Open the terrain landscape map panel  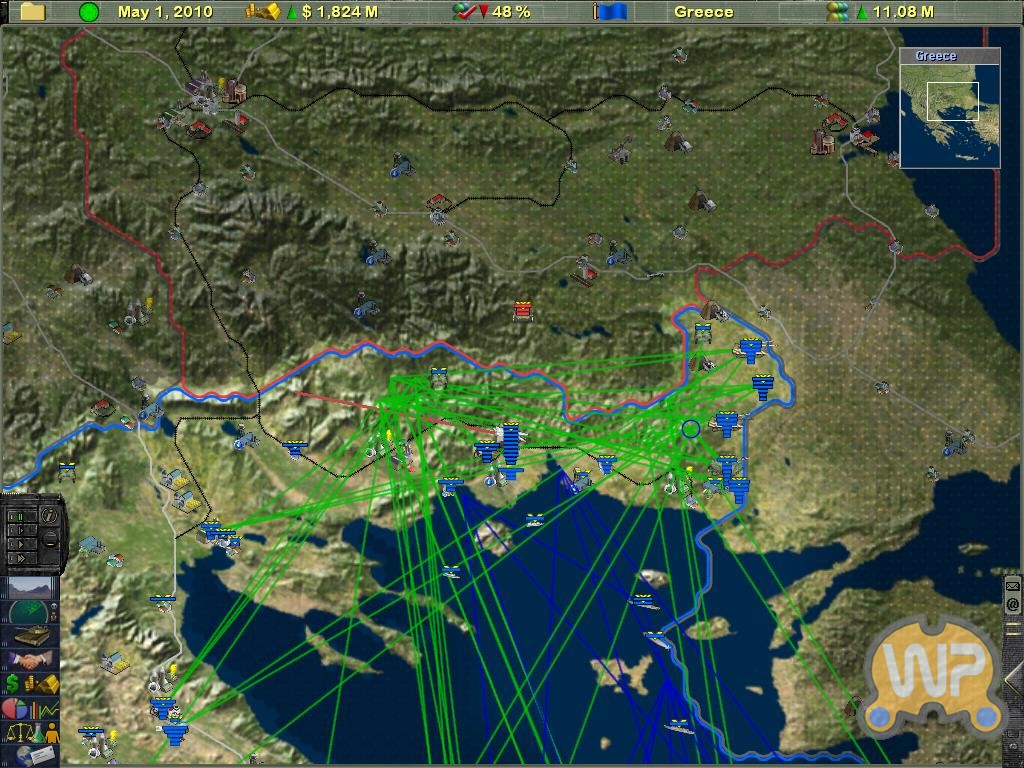[x=32, y=587]
